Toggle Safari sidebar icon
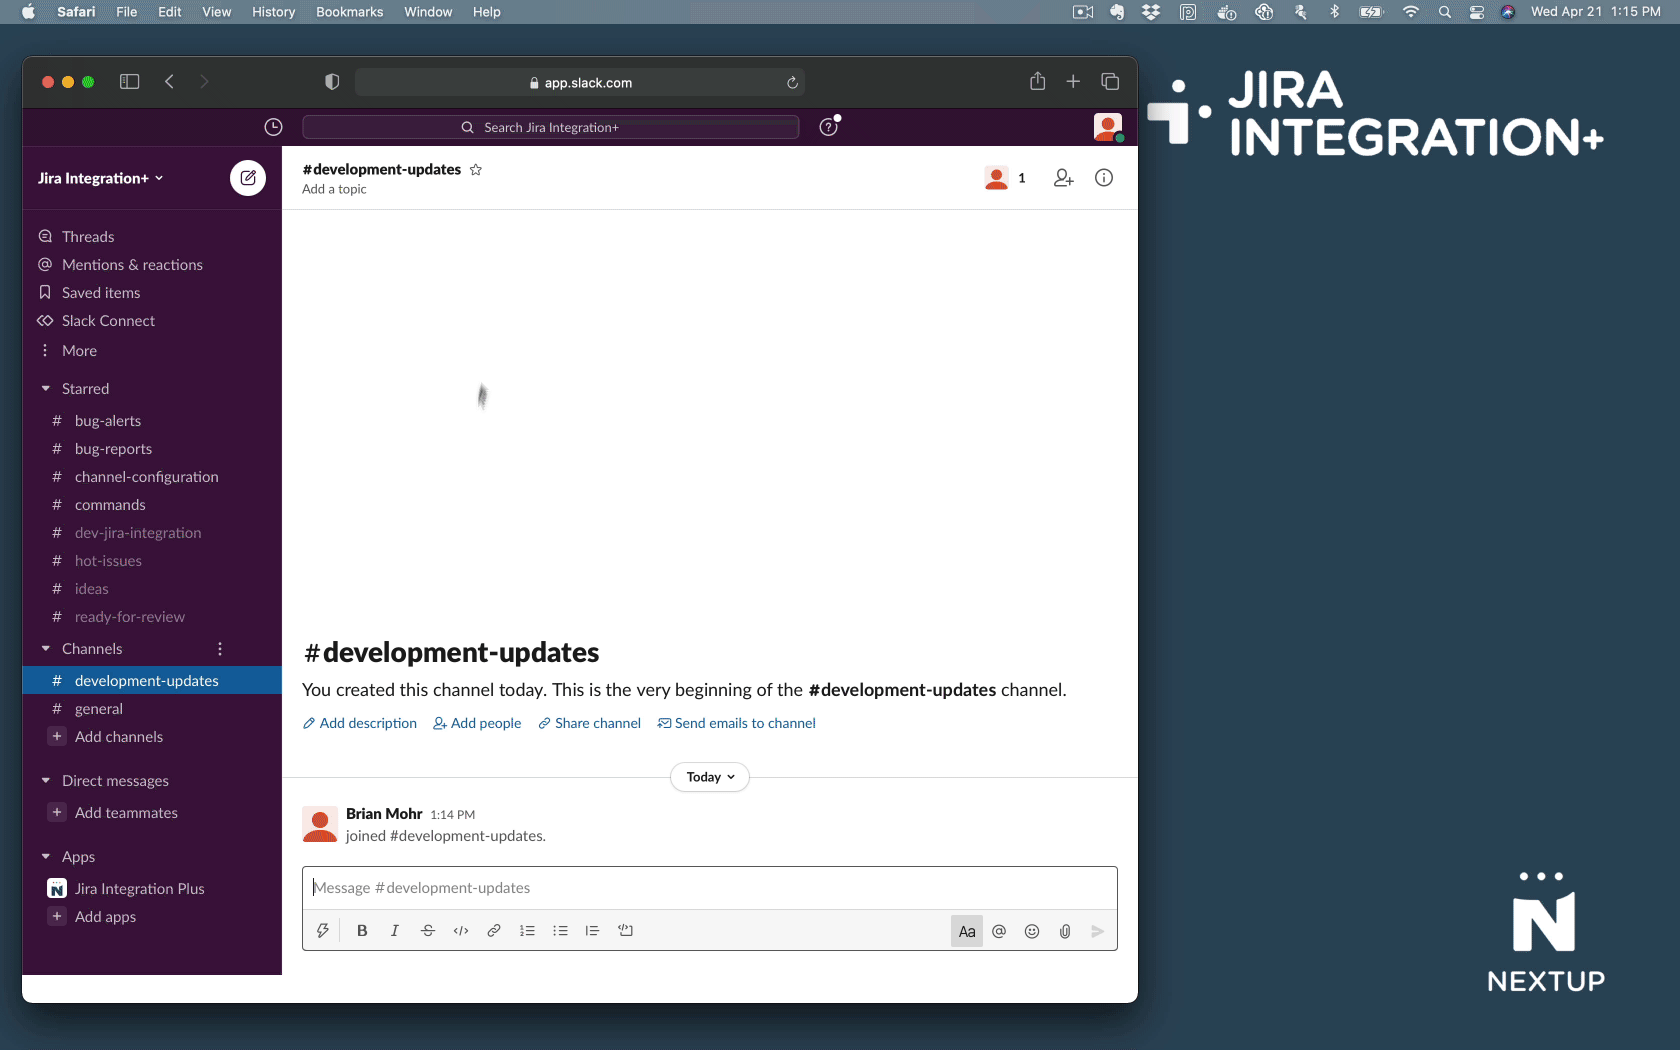 tap(129, 82)
